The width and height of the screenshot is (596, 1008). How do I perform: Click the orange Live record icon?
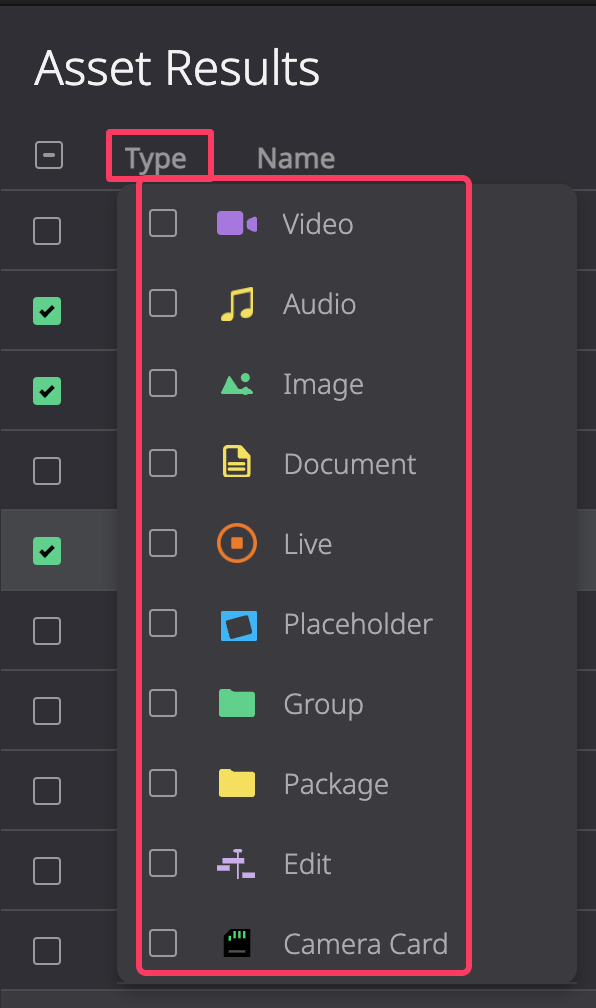[x=237, y=543]
